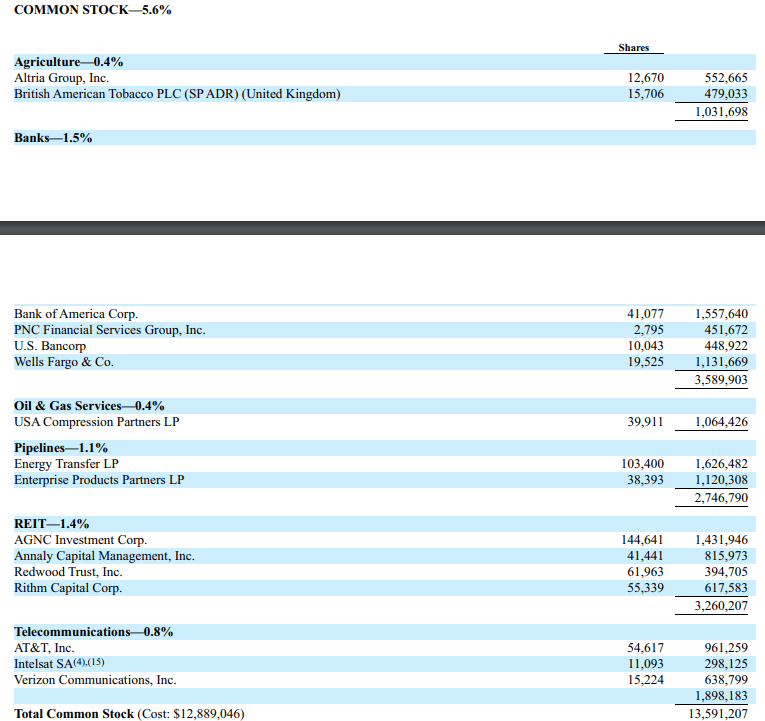Select the Telecommunications—0.8% category header
Screen dimensions: 765x721
[x=94, y=633]
